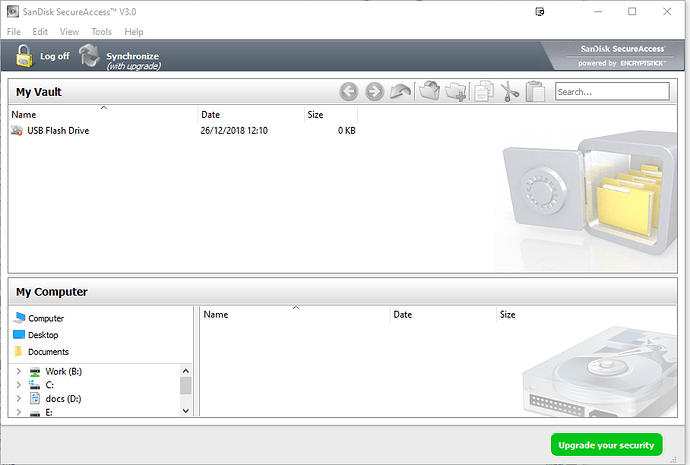Click the Work (B:) drive icon

35,372
